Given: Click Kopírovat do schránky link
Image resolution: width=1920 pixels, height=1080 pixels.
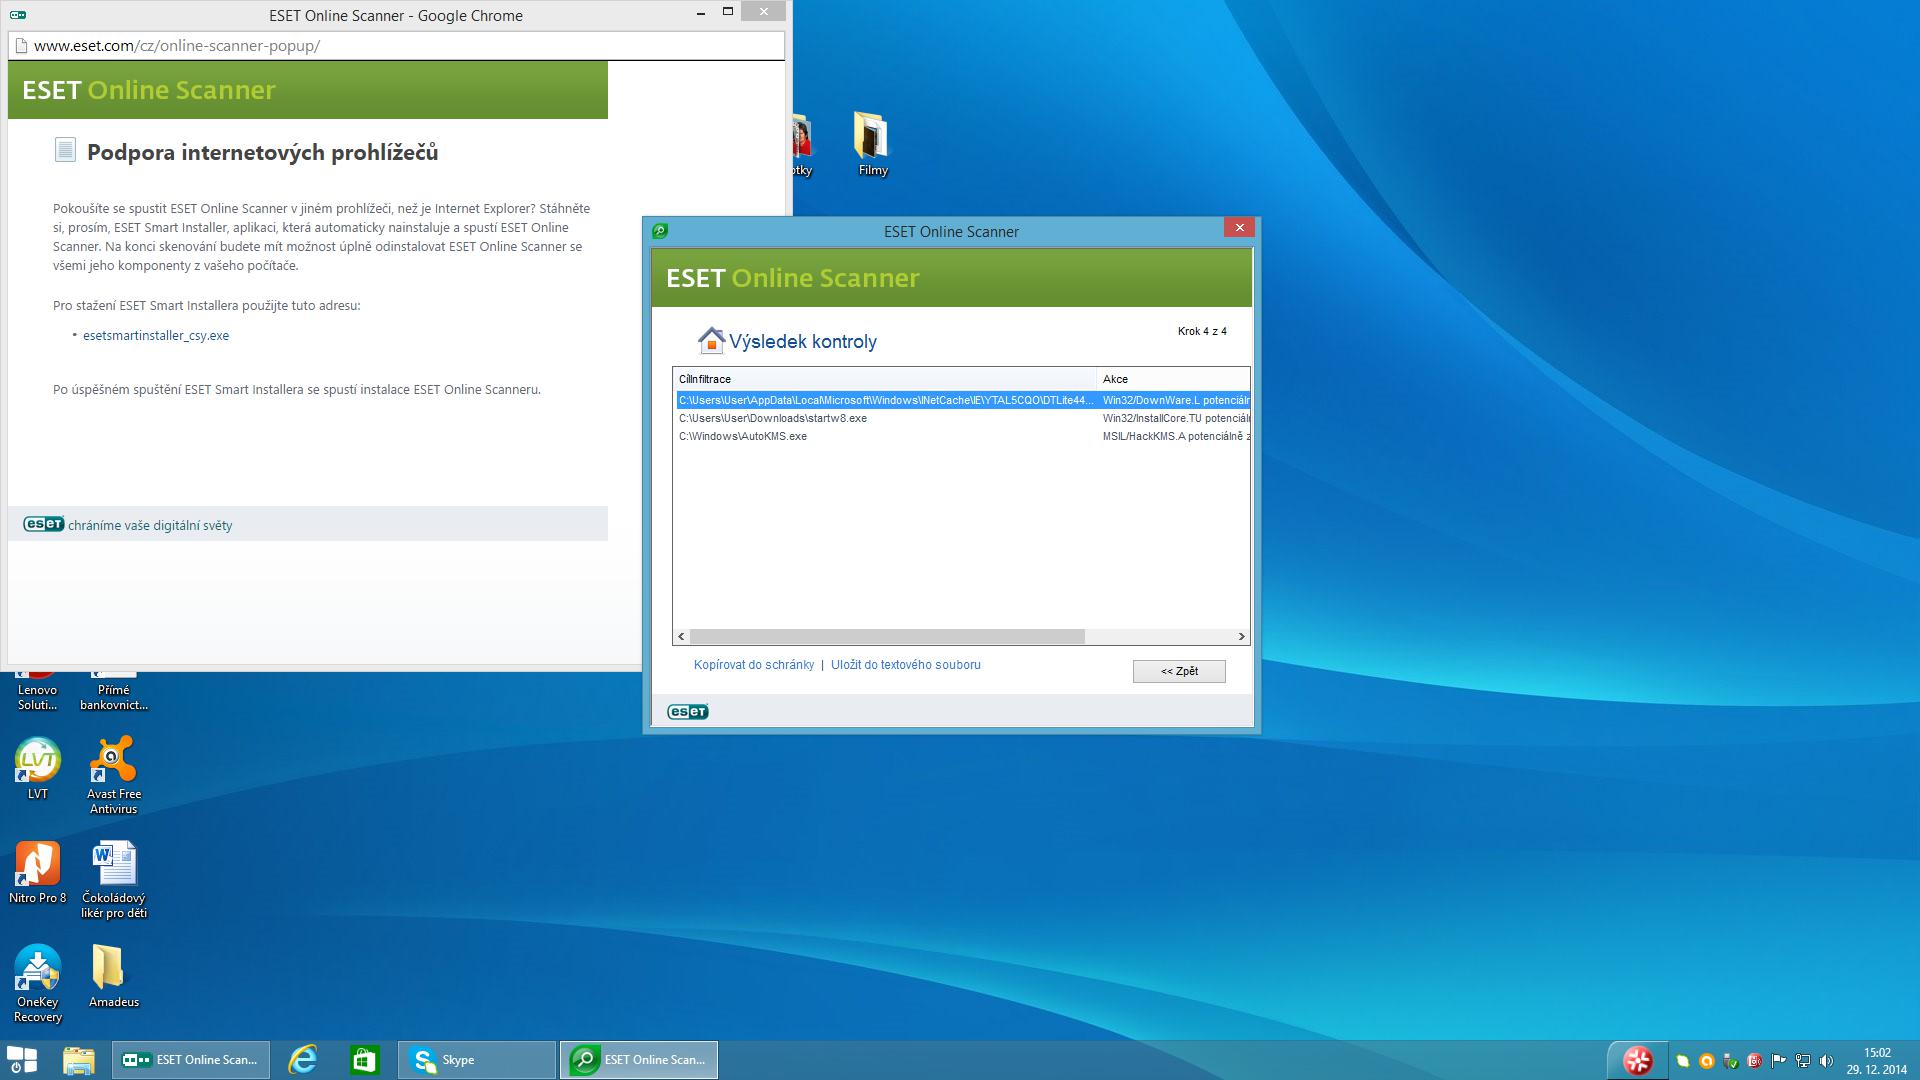Looking at the screenshot, I should [753, 665].
